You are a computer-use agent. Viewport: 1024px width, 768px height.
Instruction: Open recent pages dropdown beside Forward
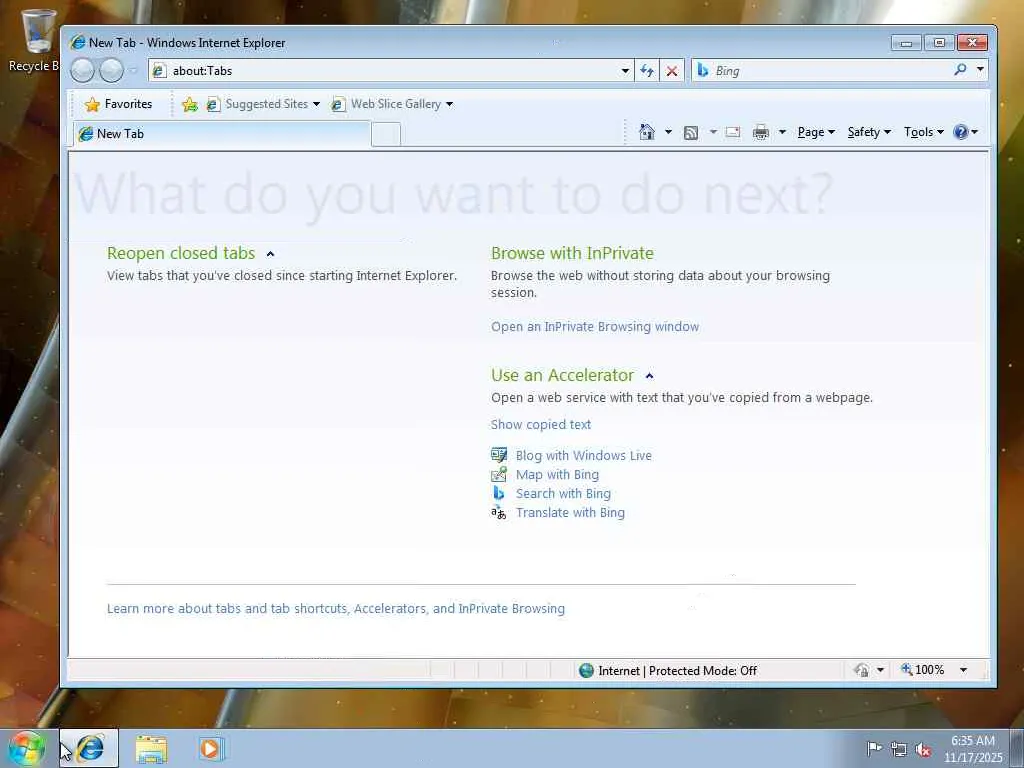(133, 71)
